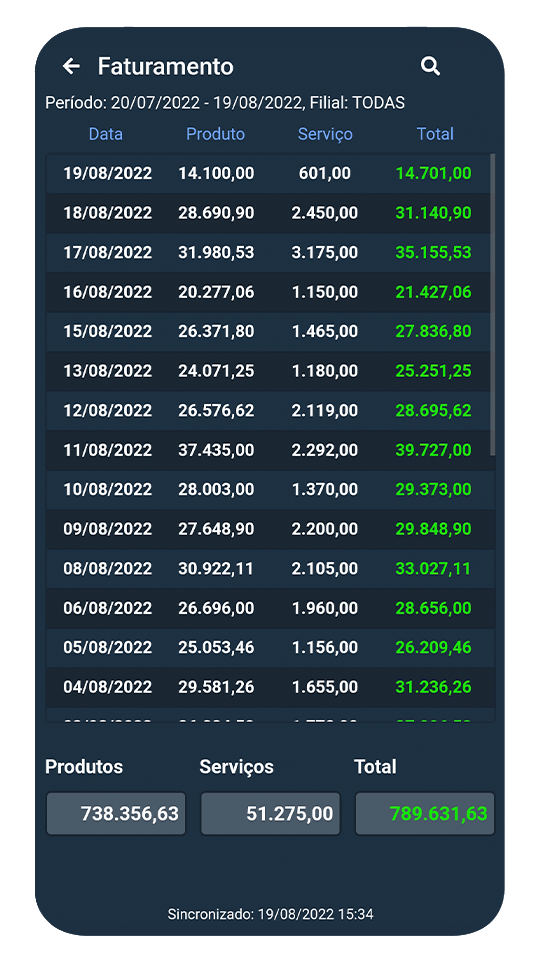Open search with the magnifier icon
541x963 pixels.
[x=430, y=66]
